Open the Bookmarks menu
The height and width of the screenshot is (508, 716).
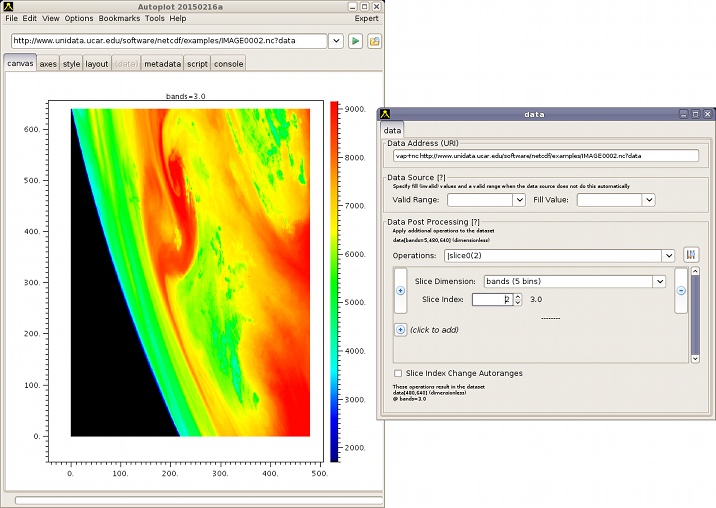119,18
